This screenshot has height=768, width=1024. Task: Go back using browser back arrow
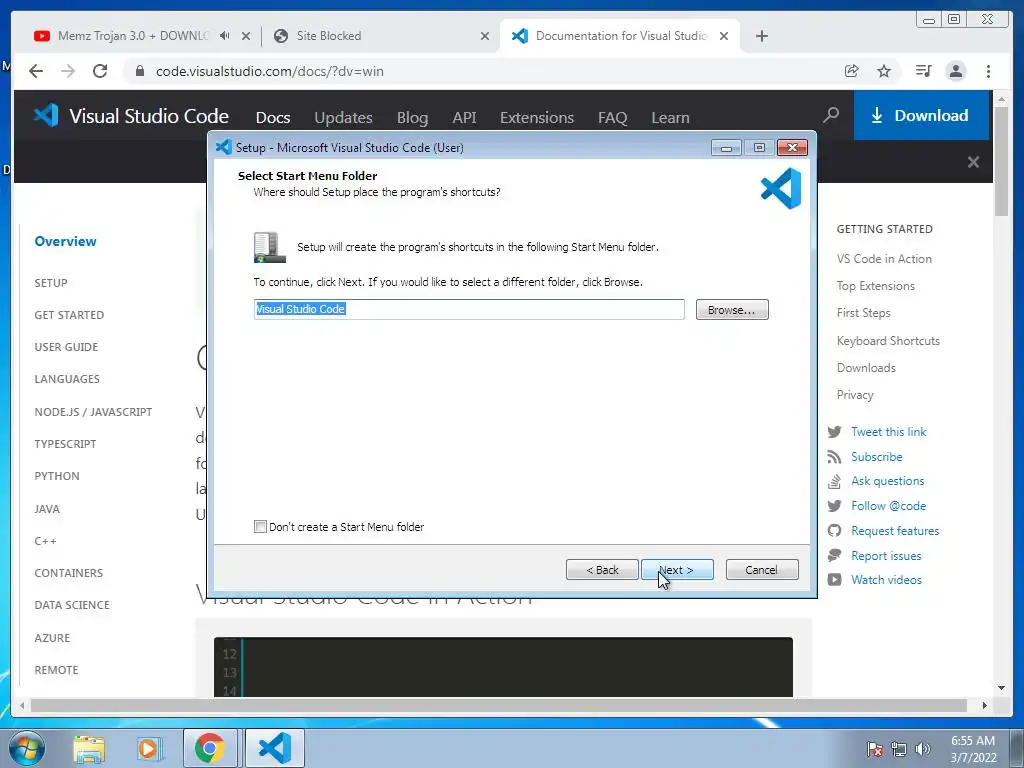click(x=36, y=71)
